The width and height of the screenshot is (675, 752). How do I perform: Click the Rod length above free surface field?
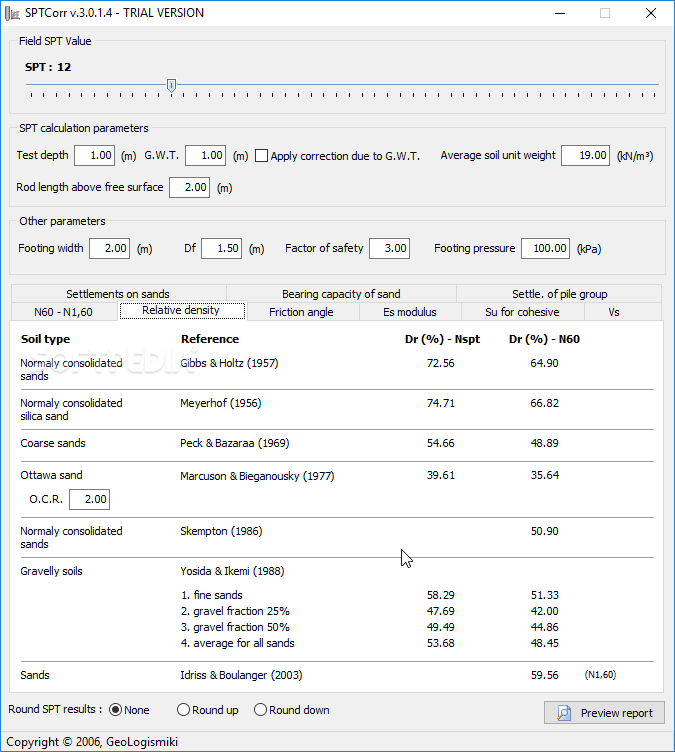click(x=189, y=188)
